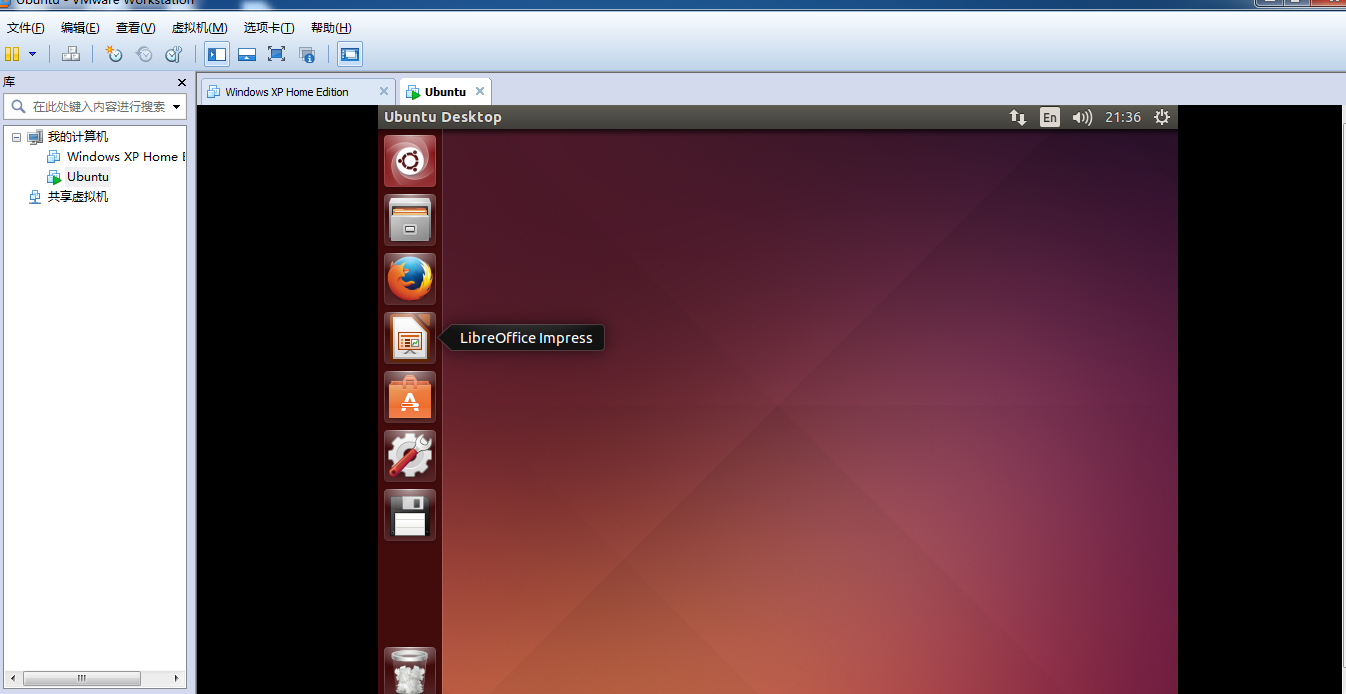Viewport: 1346px width, 694px height.
Task: Select Ubuntu in the library tree
Action: [88, 177]
